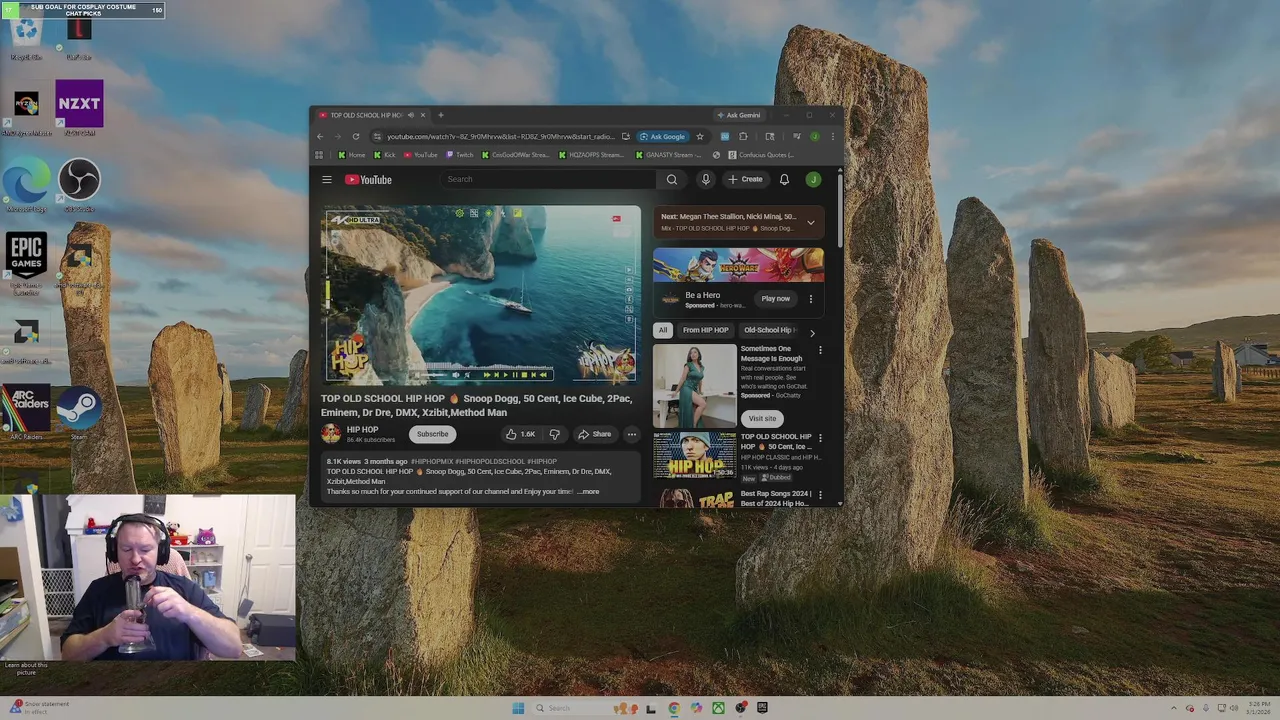Open Steam desktop icon
Image resolution: width=1280 pixels, height=720 pixels.
(79, 412)
